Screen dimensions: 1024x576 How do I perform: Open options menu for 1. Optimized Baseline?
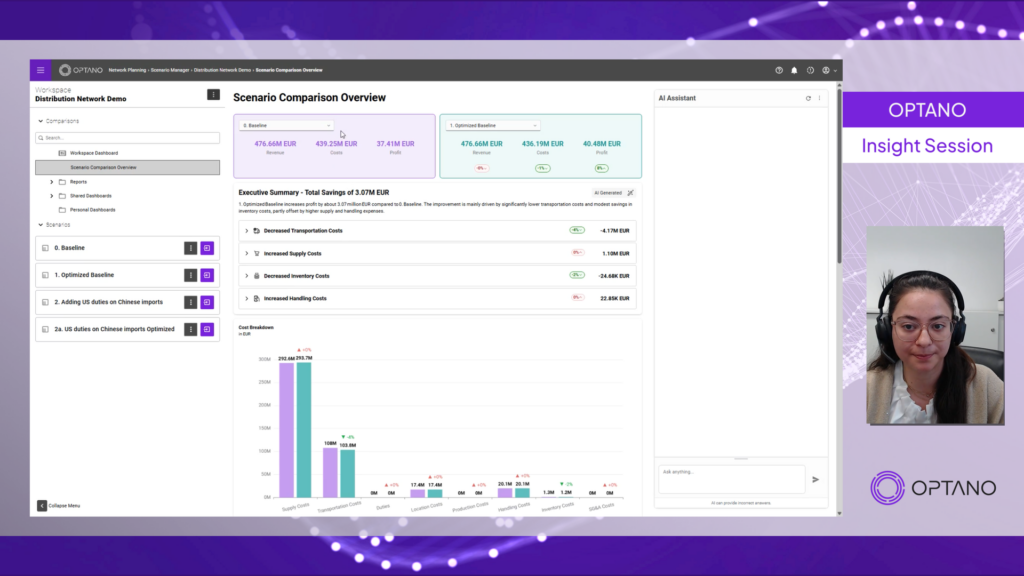tap(190, 275)
